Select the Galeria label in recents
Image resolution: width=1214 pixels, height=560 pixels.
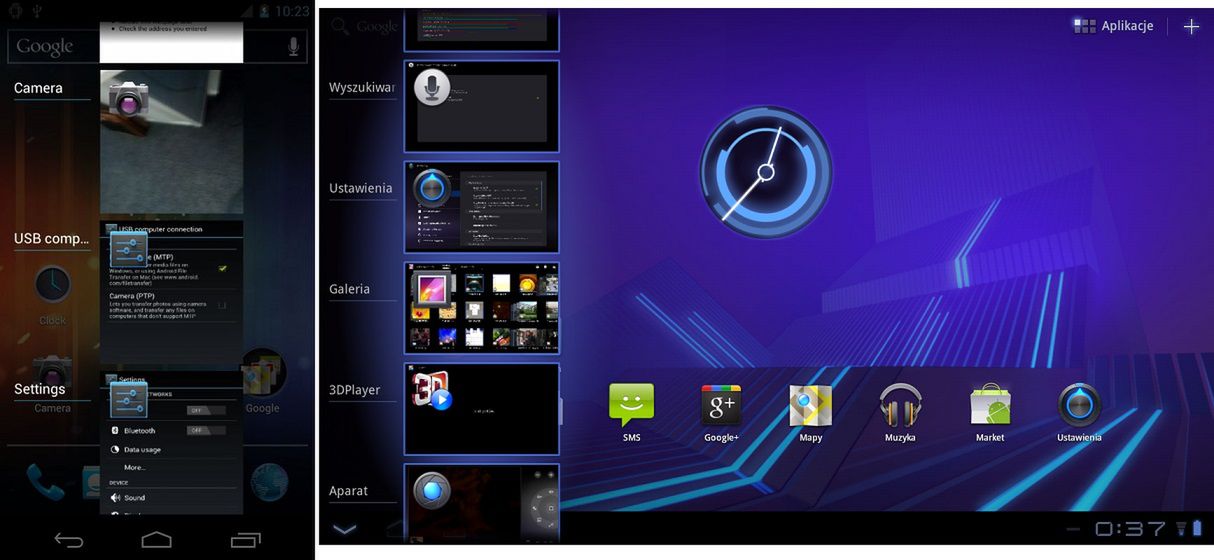point(349,289)
